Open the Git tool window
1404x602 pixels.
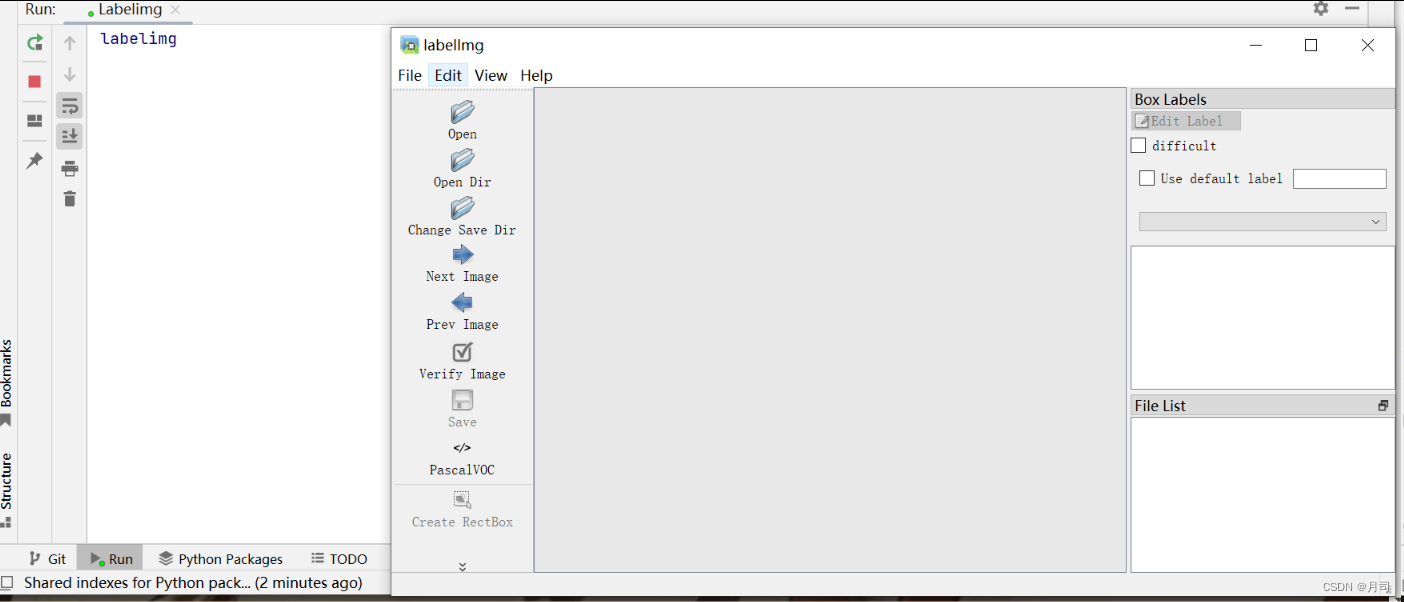click(x=48, y=559)
